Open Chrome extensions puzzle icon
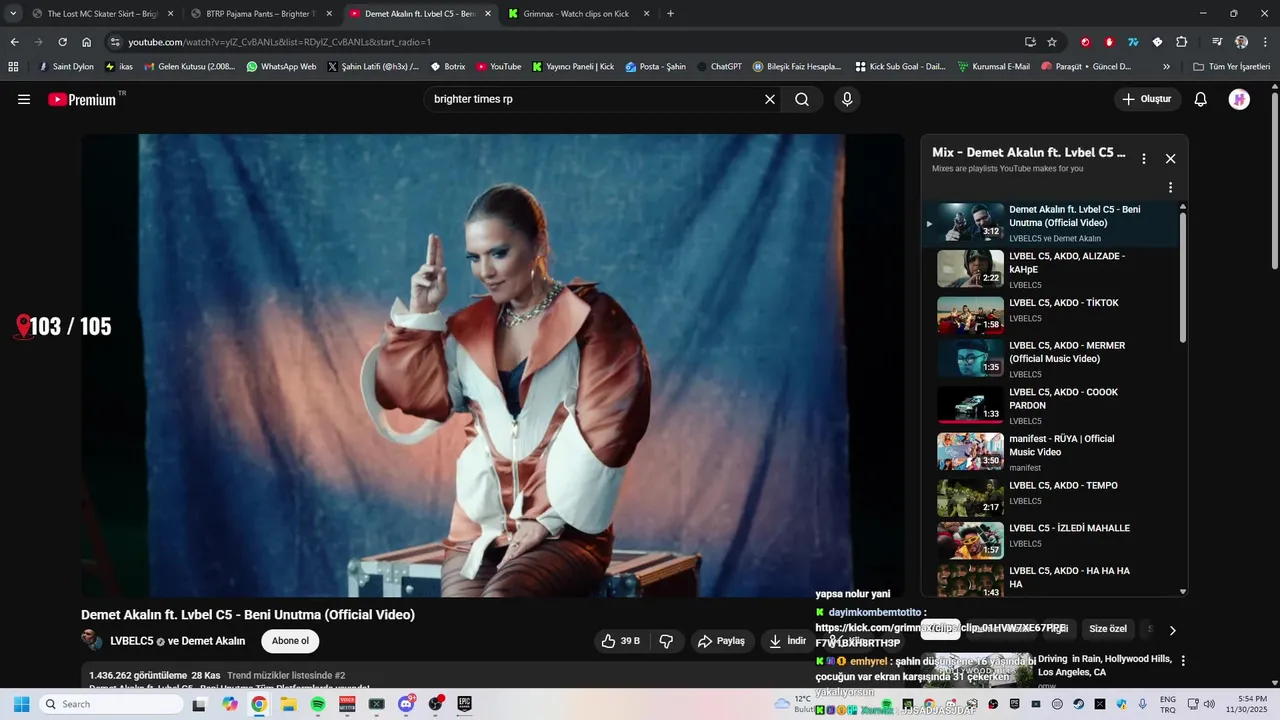The width and height of the screenshot is (1280, 720). pyautogui.click(x=1181, y=42)
